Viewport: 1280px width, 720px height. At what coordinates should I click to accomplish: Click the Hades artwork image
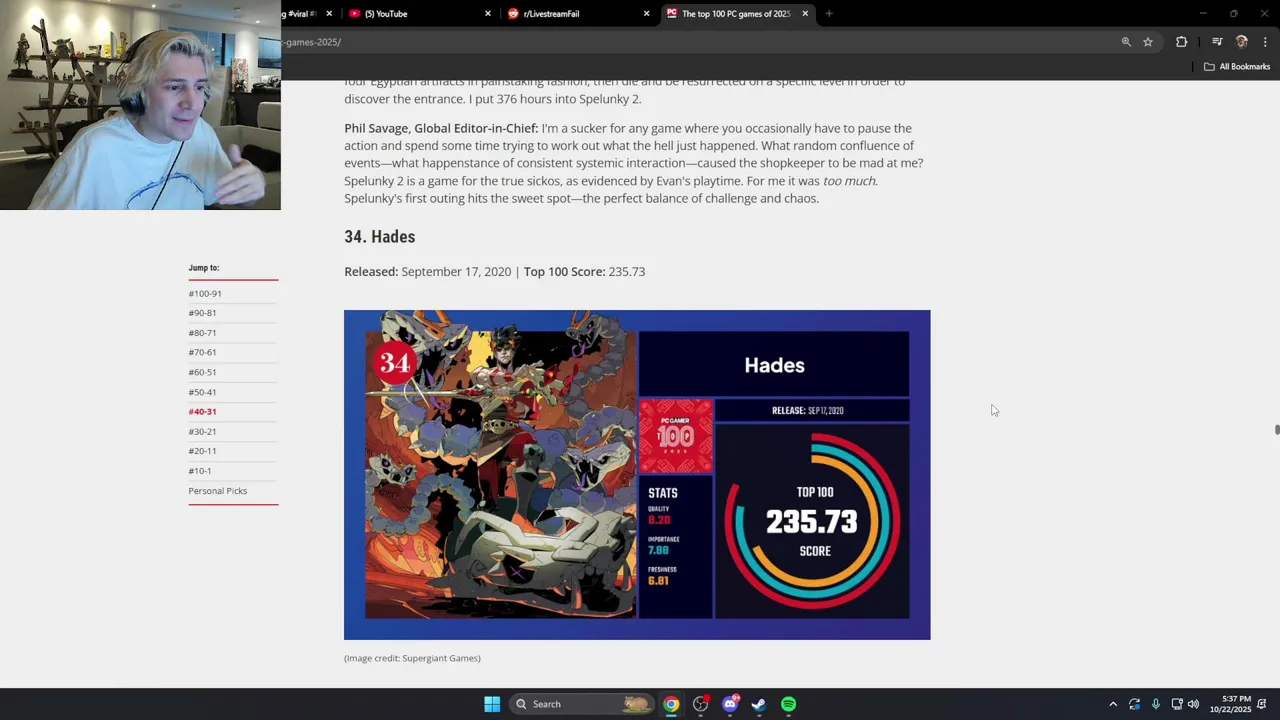point(500,475)
